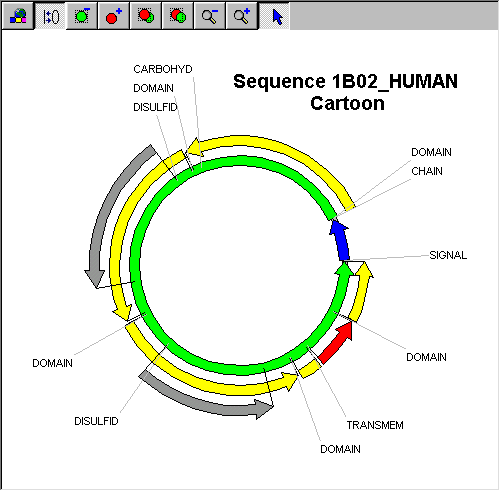Click the SIGNAL feature label

pyautogui.click(x=448, y=255)
